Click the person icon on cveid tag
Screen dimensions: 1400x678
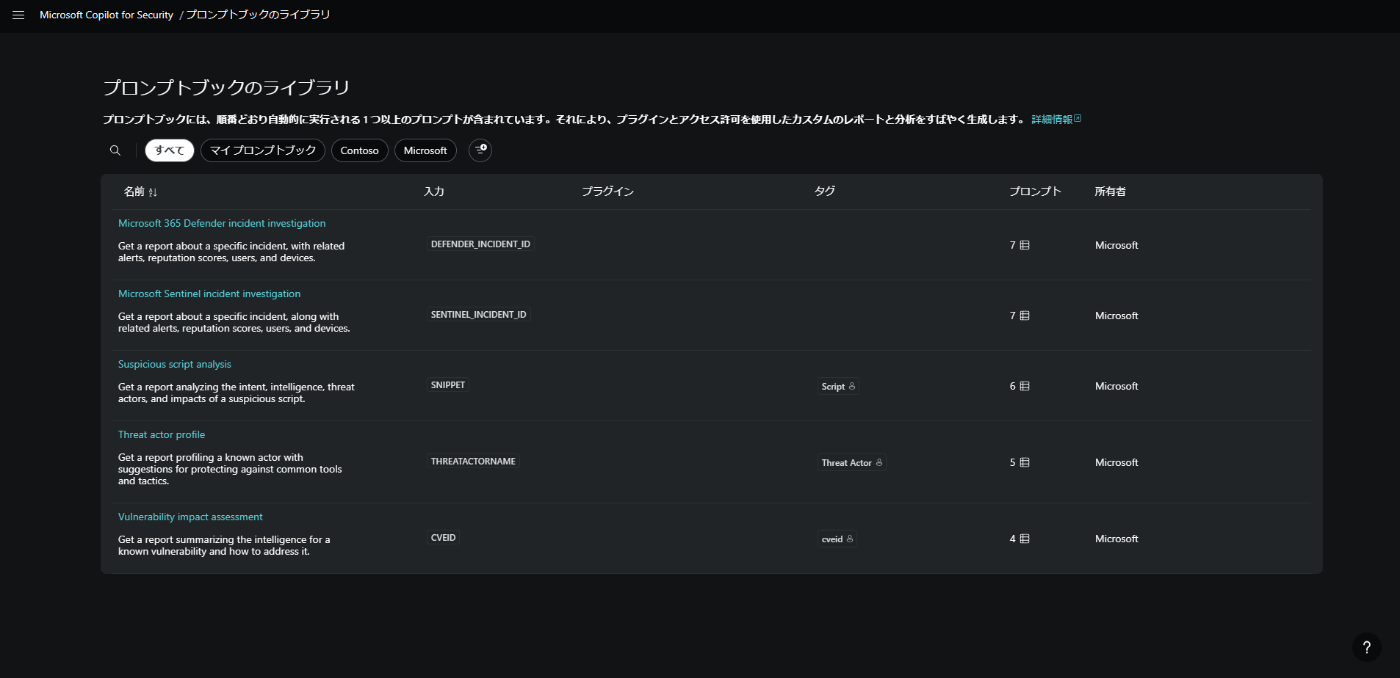[850, 538]
